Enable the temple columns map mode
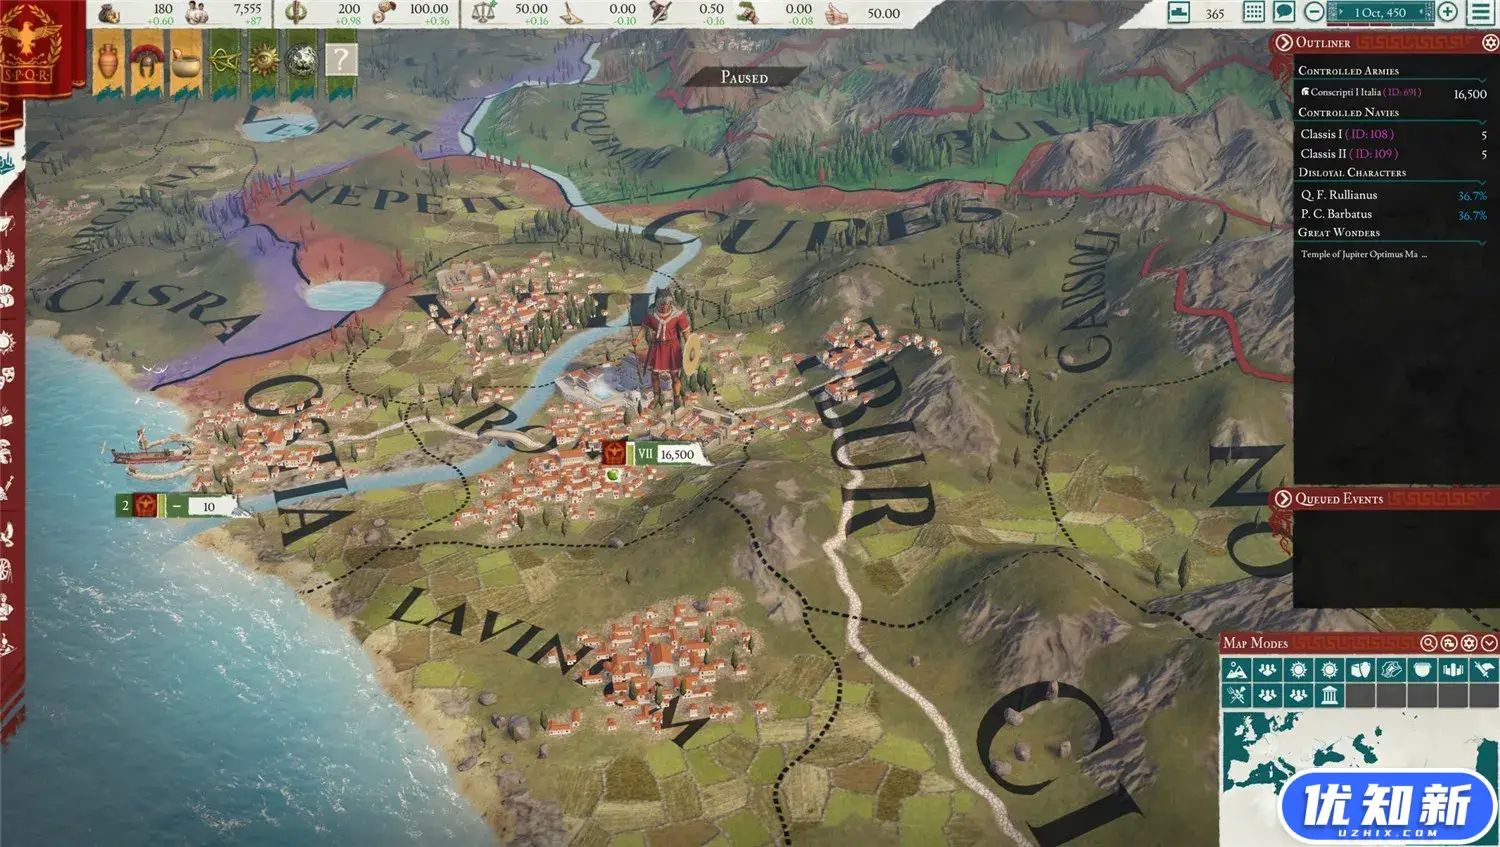The image size is (1500, 847). pyautogui.click(x=1329, y=695)
